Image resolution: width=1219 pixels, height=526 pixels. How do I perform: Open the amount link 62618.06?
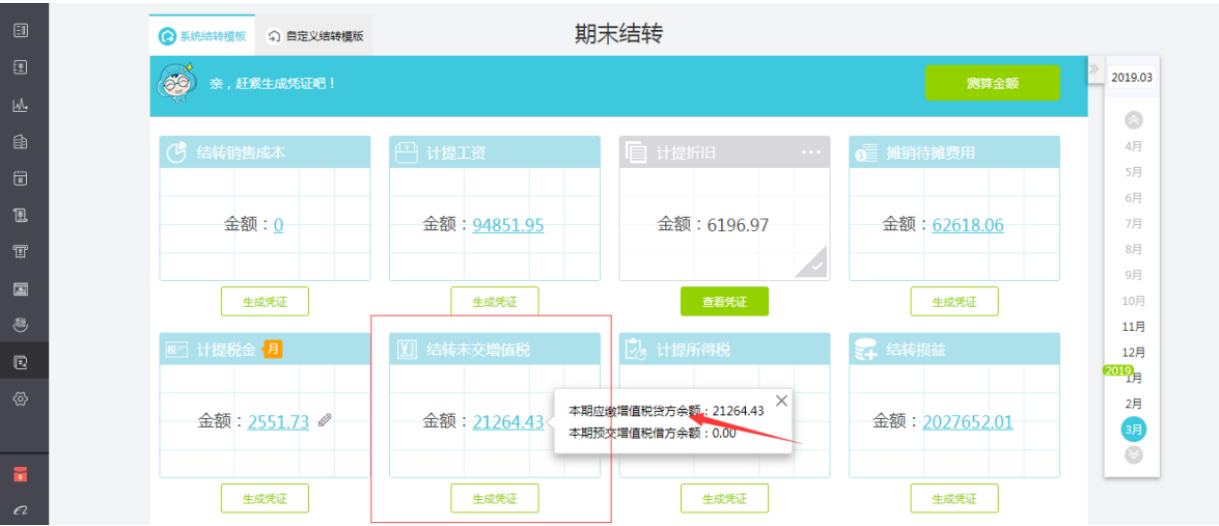[x=968, y=225]
